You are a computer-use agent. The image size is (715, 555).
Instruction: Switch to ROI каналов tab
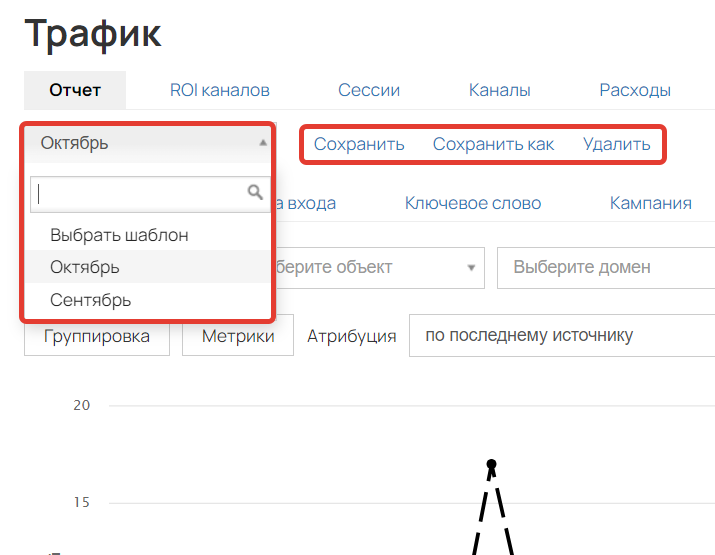(219, 90)
